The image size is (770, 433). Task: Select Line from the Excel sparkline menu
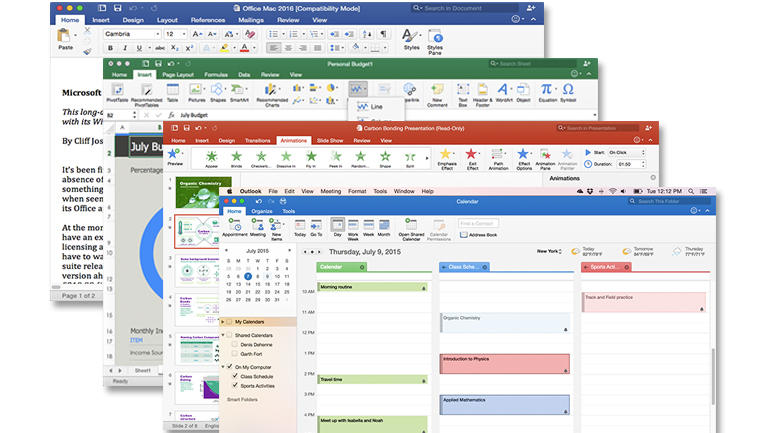point(376,107)
